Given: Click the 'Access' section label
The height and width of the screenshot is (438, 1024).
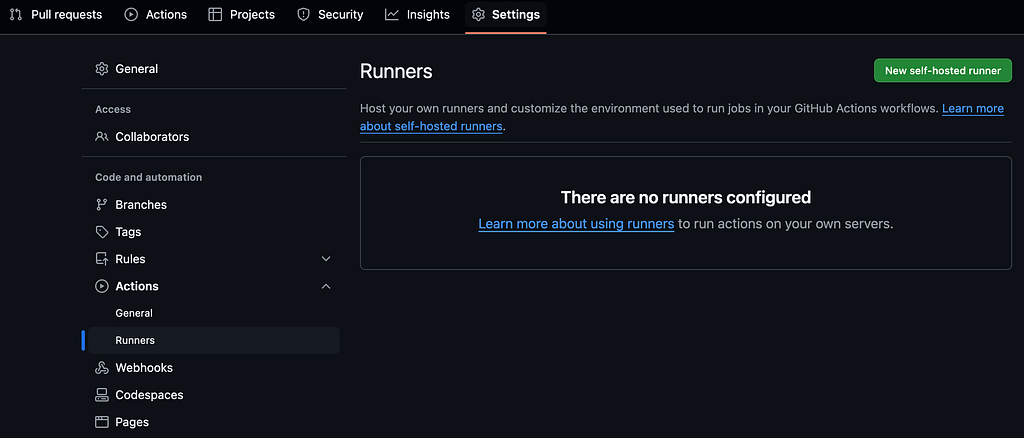Looking at the screenshot, I should pos(113,109).
